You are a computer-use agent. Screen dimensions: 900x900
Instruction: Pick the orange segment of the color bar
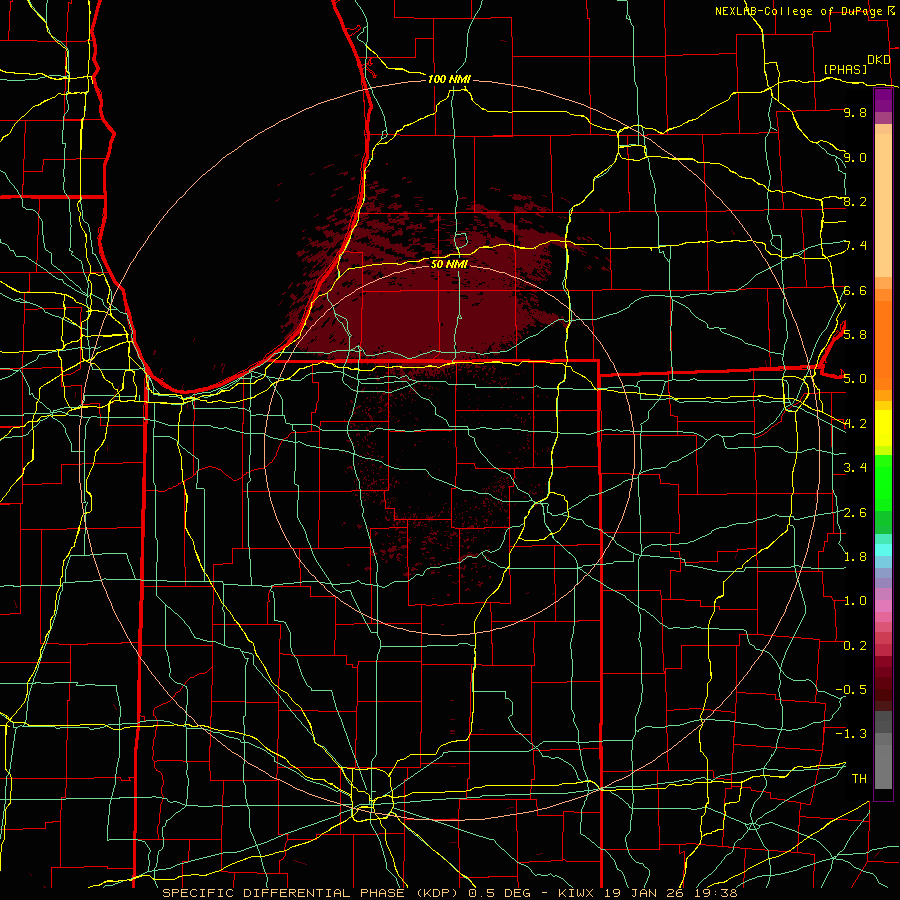(x=883, y=346)
